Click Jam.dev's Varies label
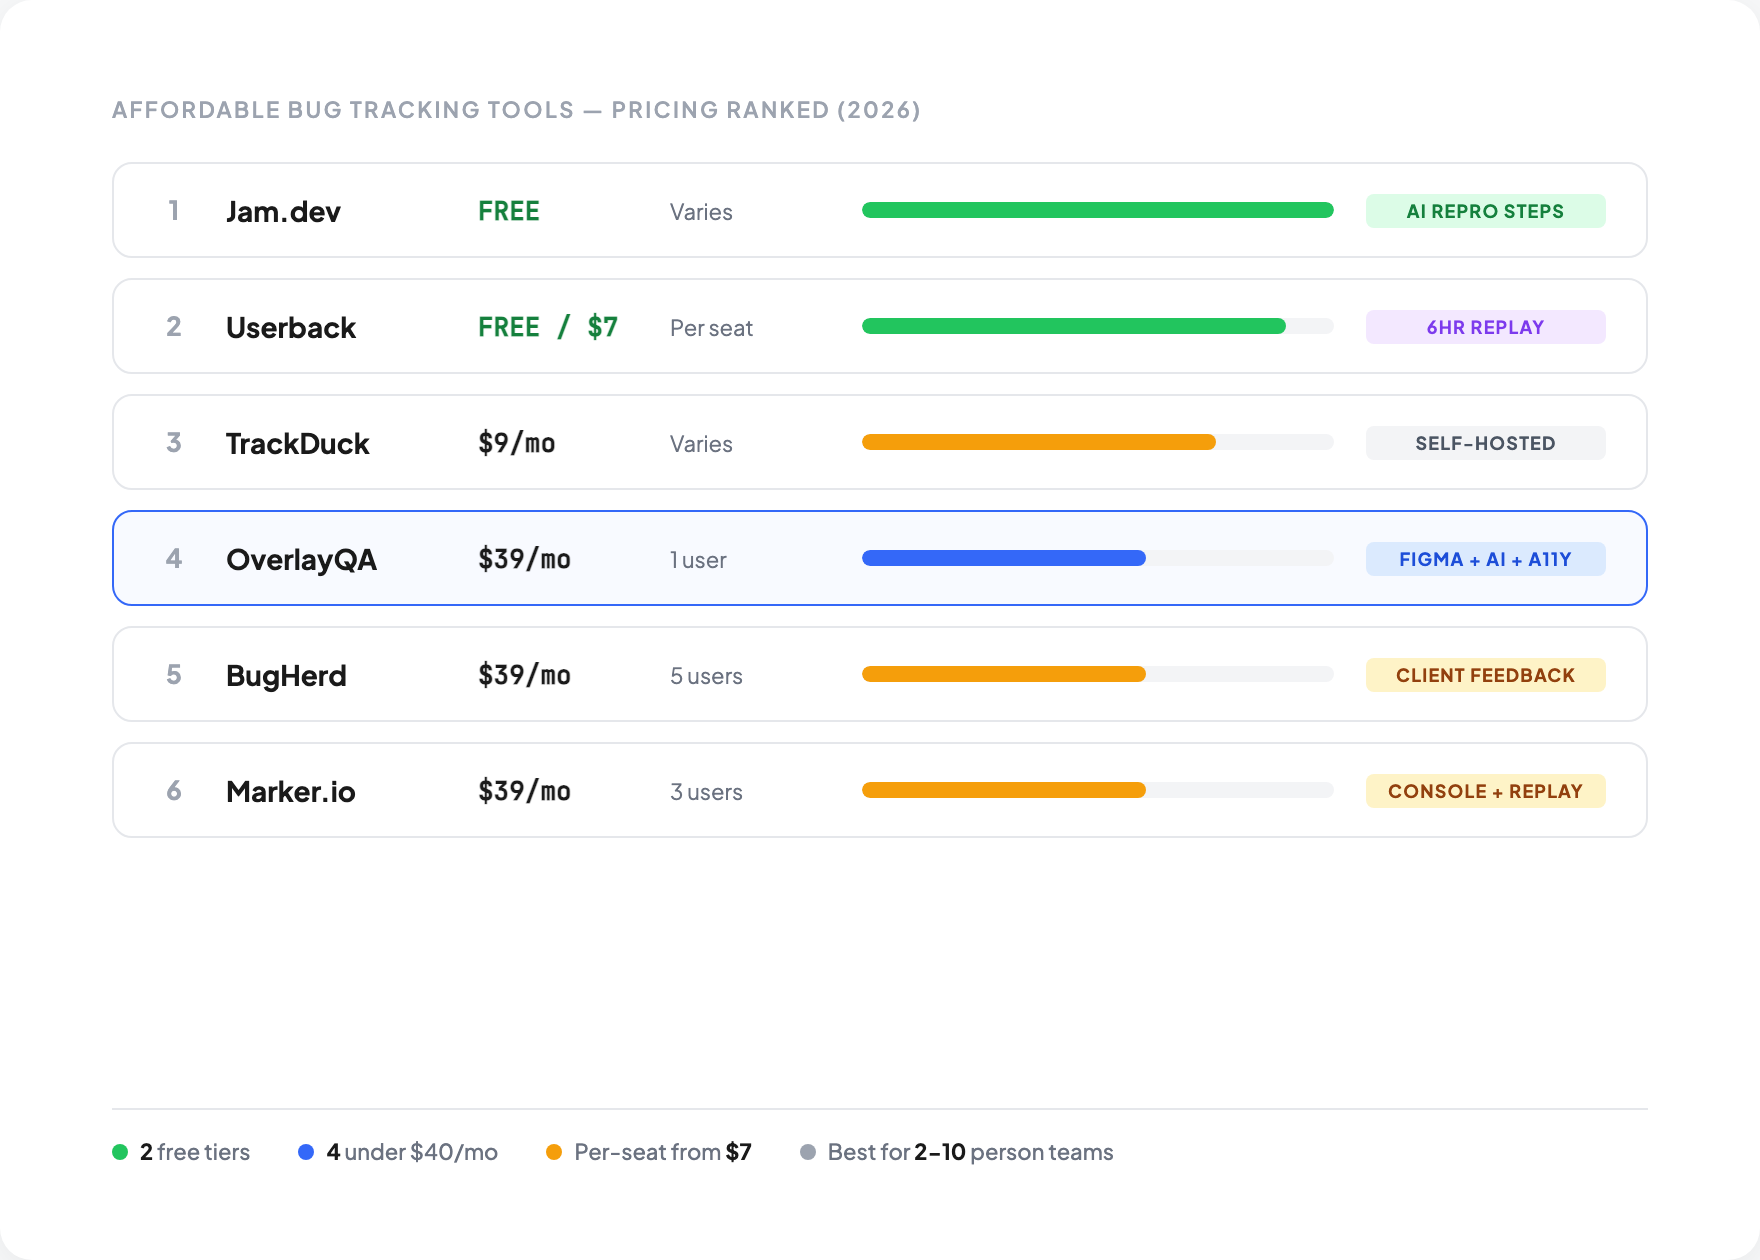Viewport: 1760px width, 1260px height. (701, 212)
